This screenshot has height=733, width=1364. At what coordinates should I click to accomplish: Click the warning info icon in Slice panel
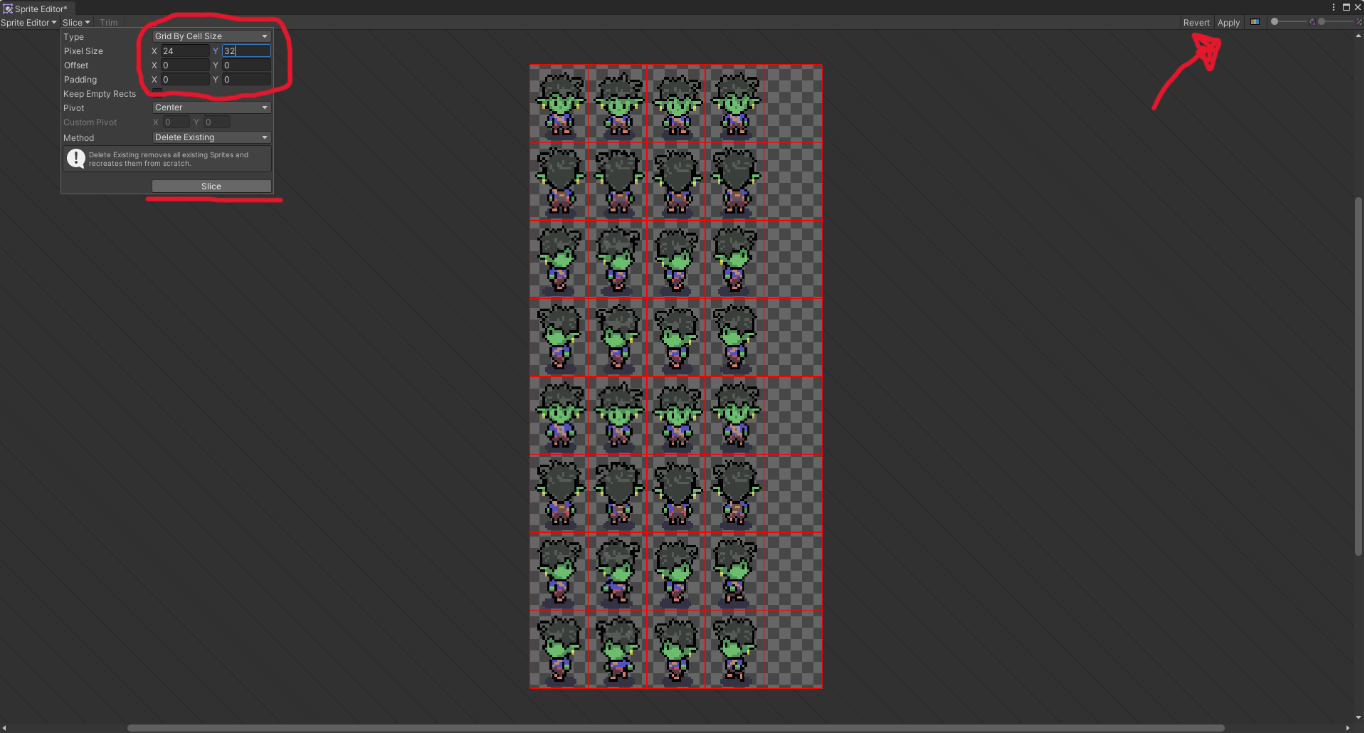(x=75, y=159)
